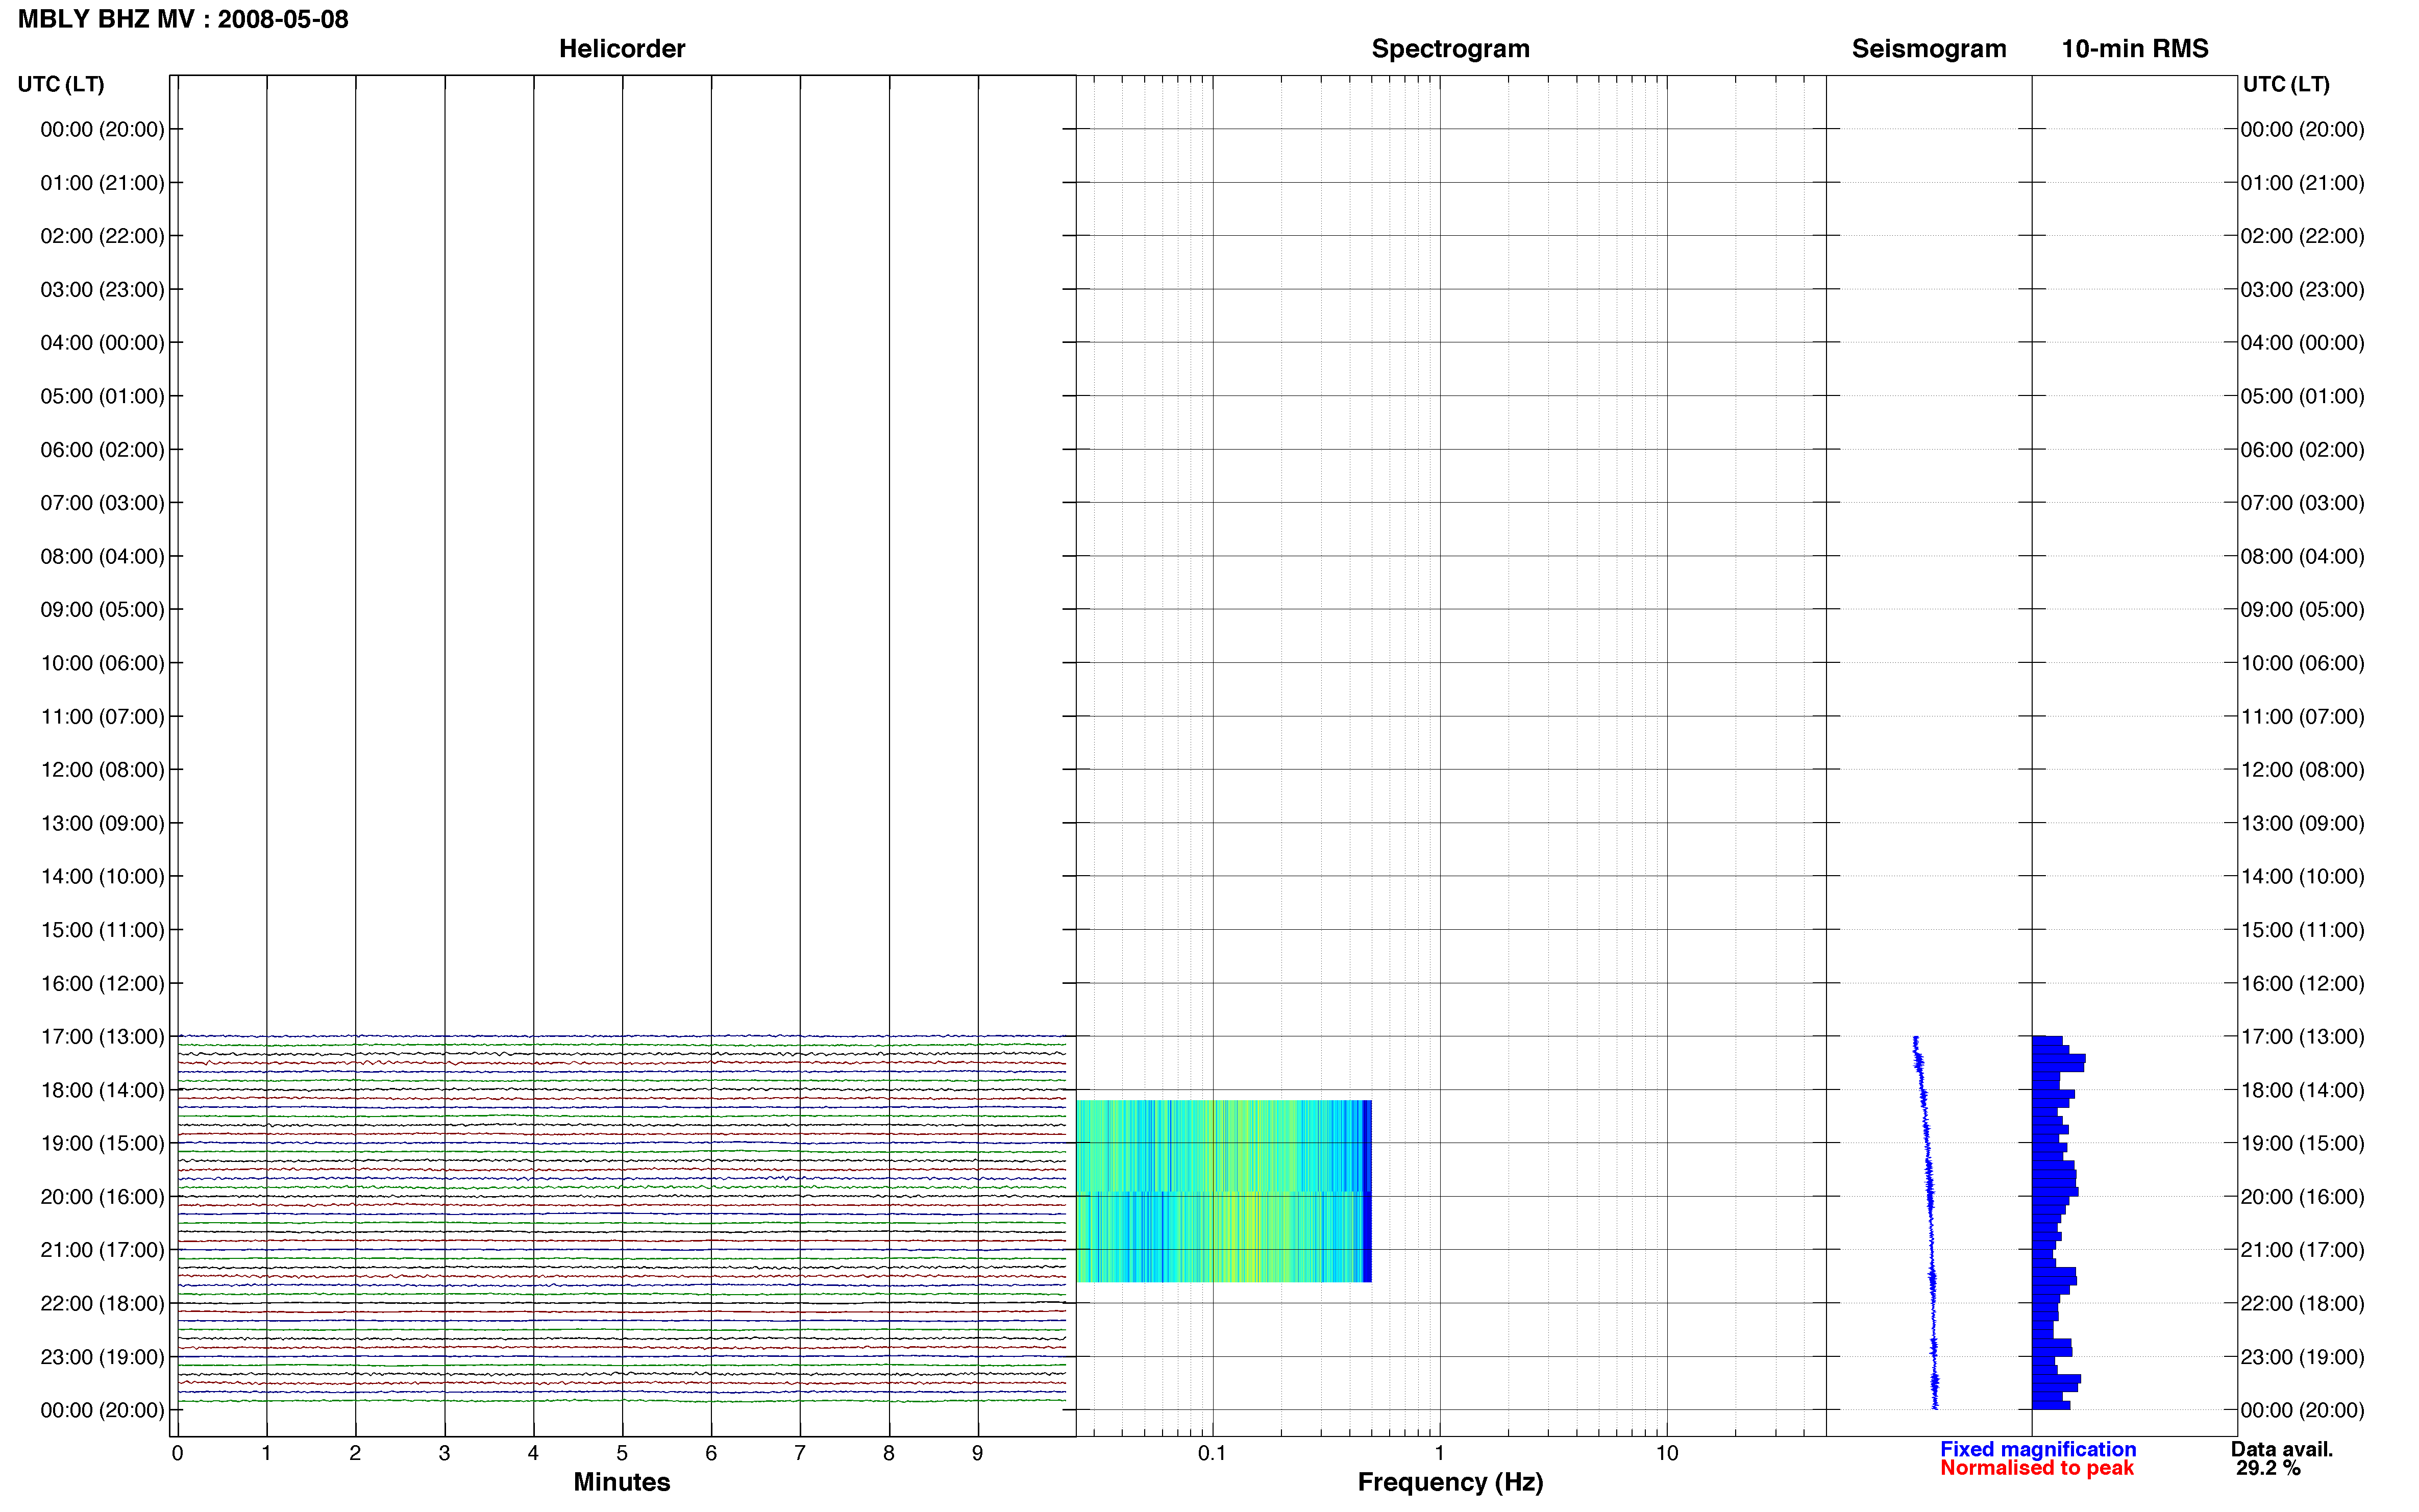The width and height of the screenshot is (2419, 1512).
Task: Click left axis label 03:00 (23:00)
Action: coord(102,290)
